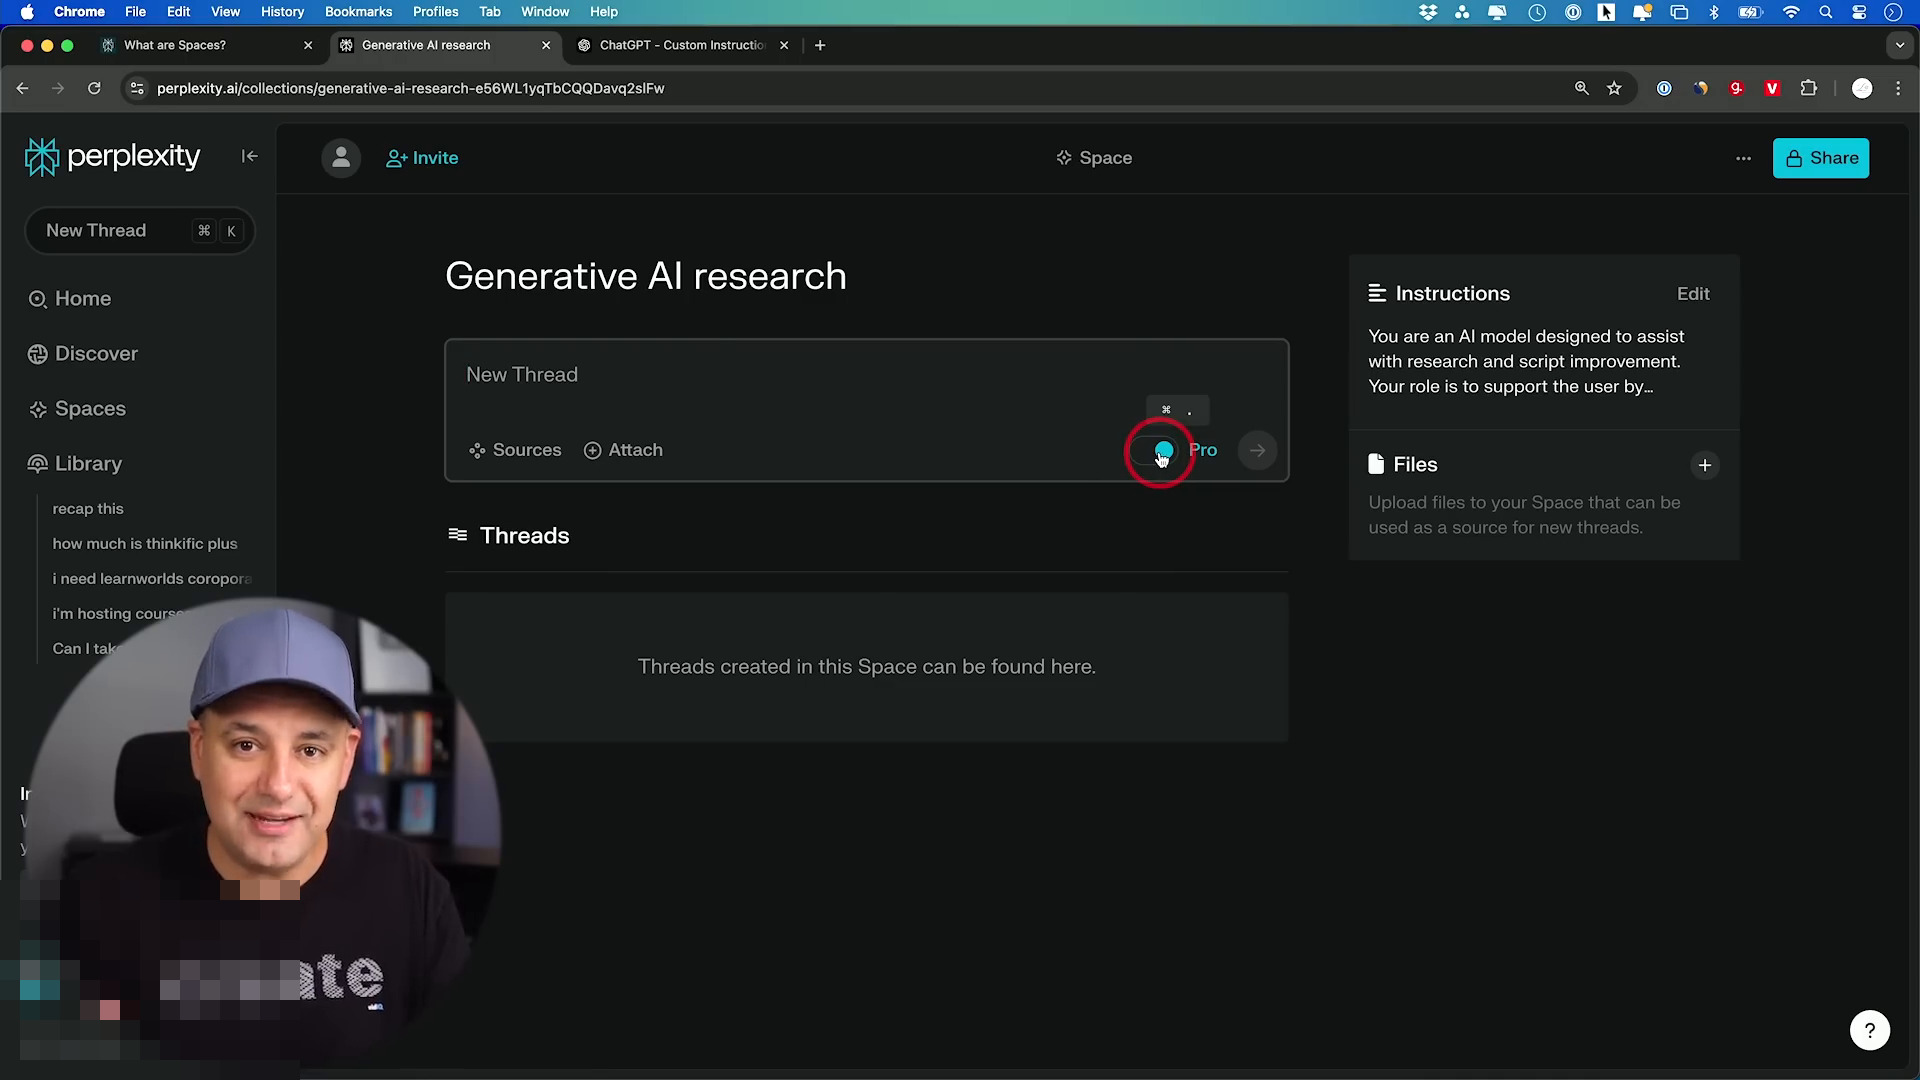Open the Bookmarks menu in the menu bar
This screenshot has width=1920, height=1080.
point(358,12)
